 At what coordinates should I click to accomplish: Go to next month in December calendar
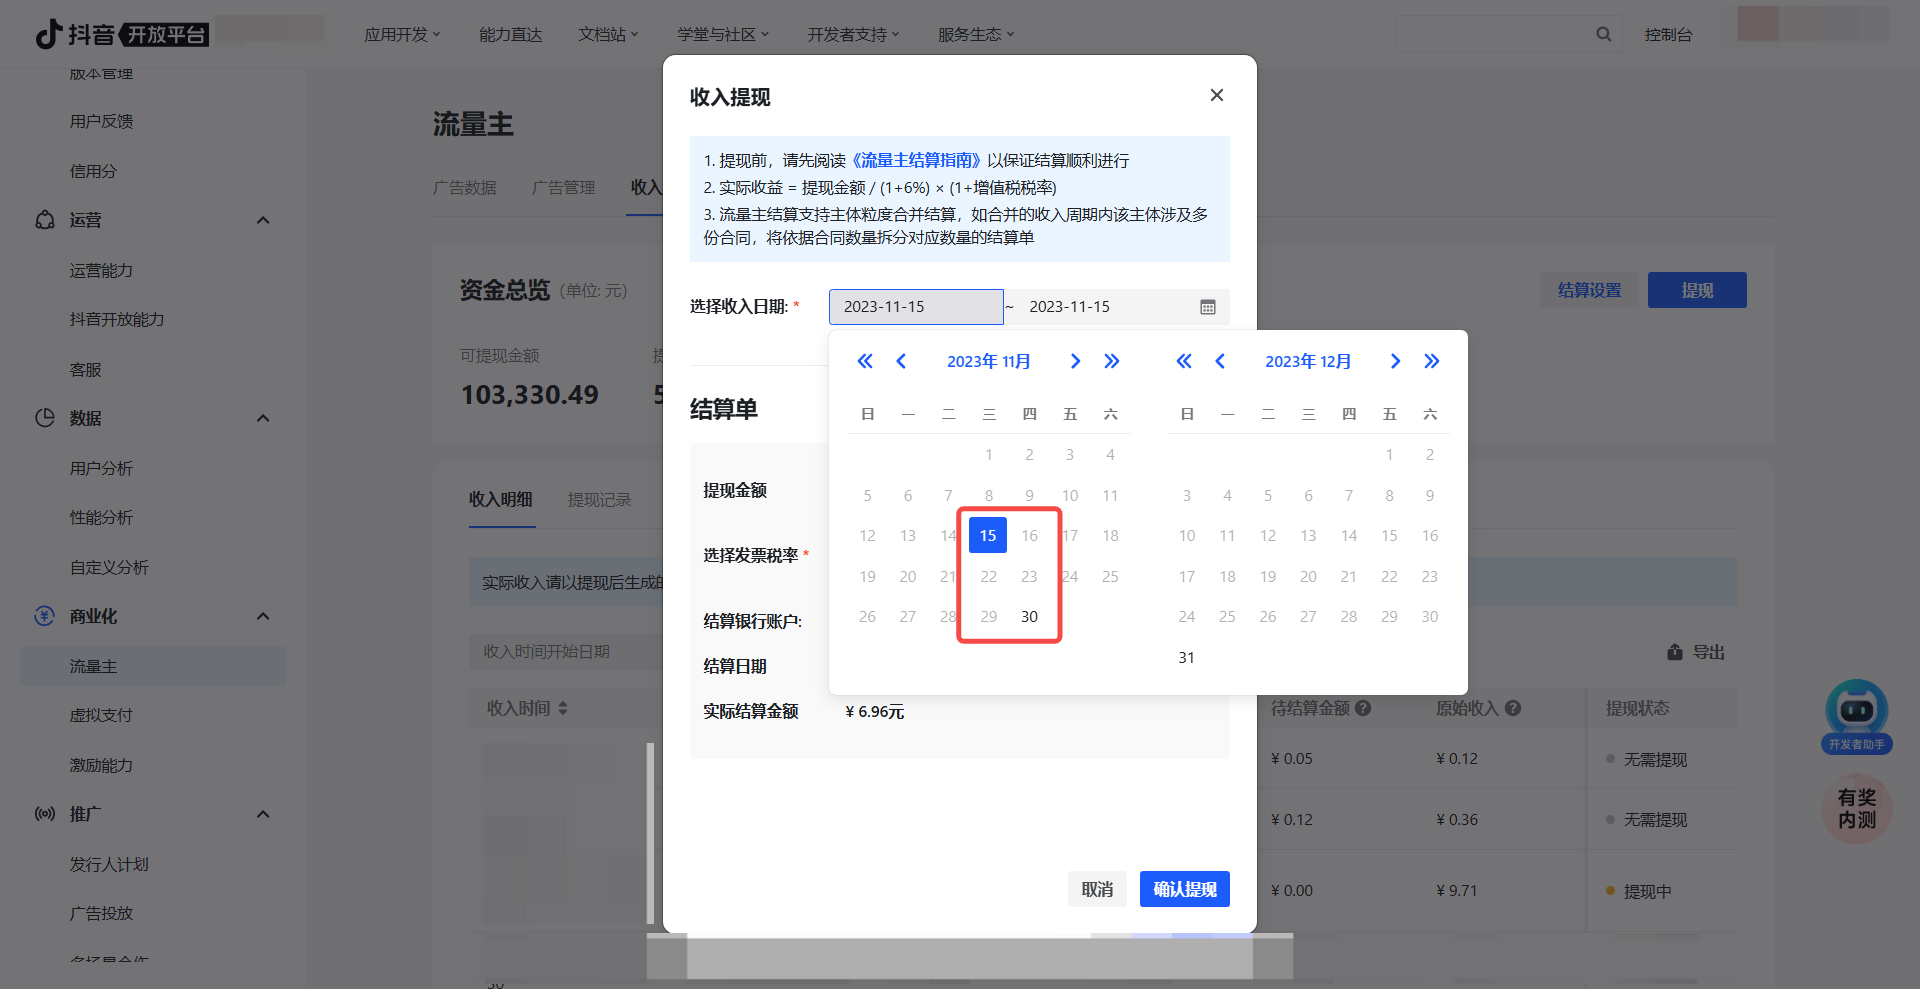(x=1395, y=361)
